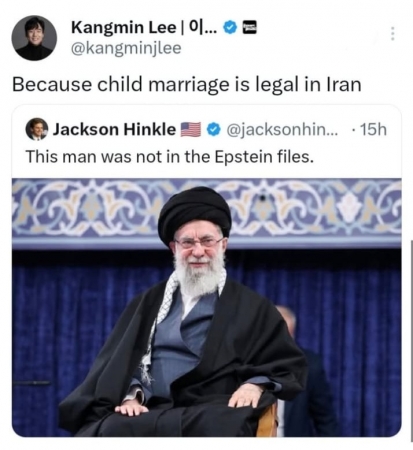The height and width of the screenshot is (450, 413).
Task: Click the square affiliation badge beside Kangmin Lee
Action: (x=249, y=27)
